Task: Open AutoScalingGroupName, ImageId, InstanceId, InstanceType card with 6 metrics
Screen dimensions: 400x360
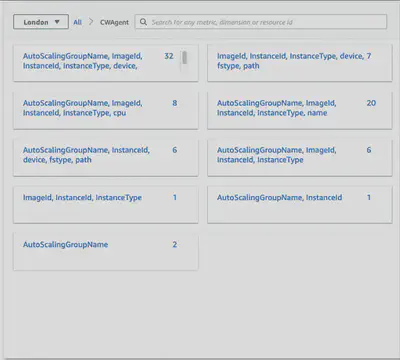Action: point(300,157)
